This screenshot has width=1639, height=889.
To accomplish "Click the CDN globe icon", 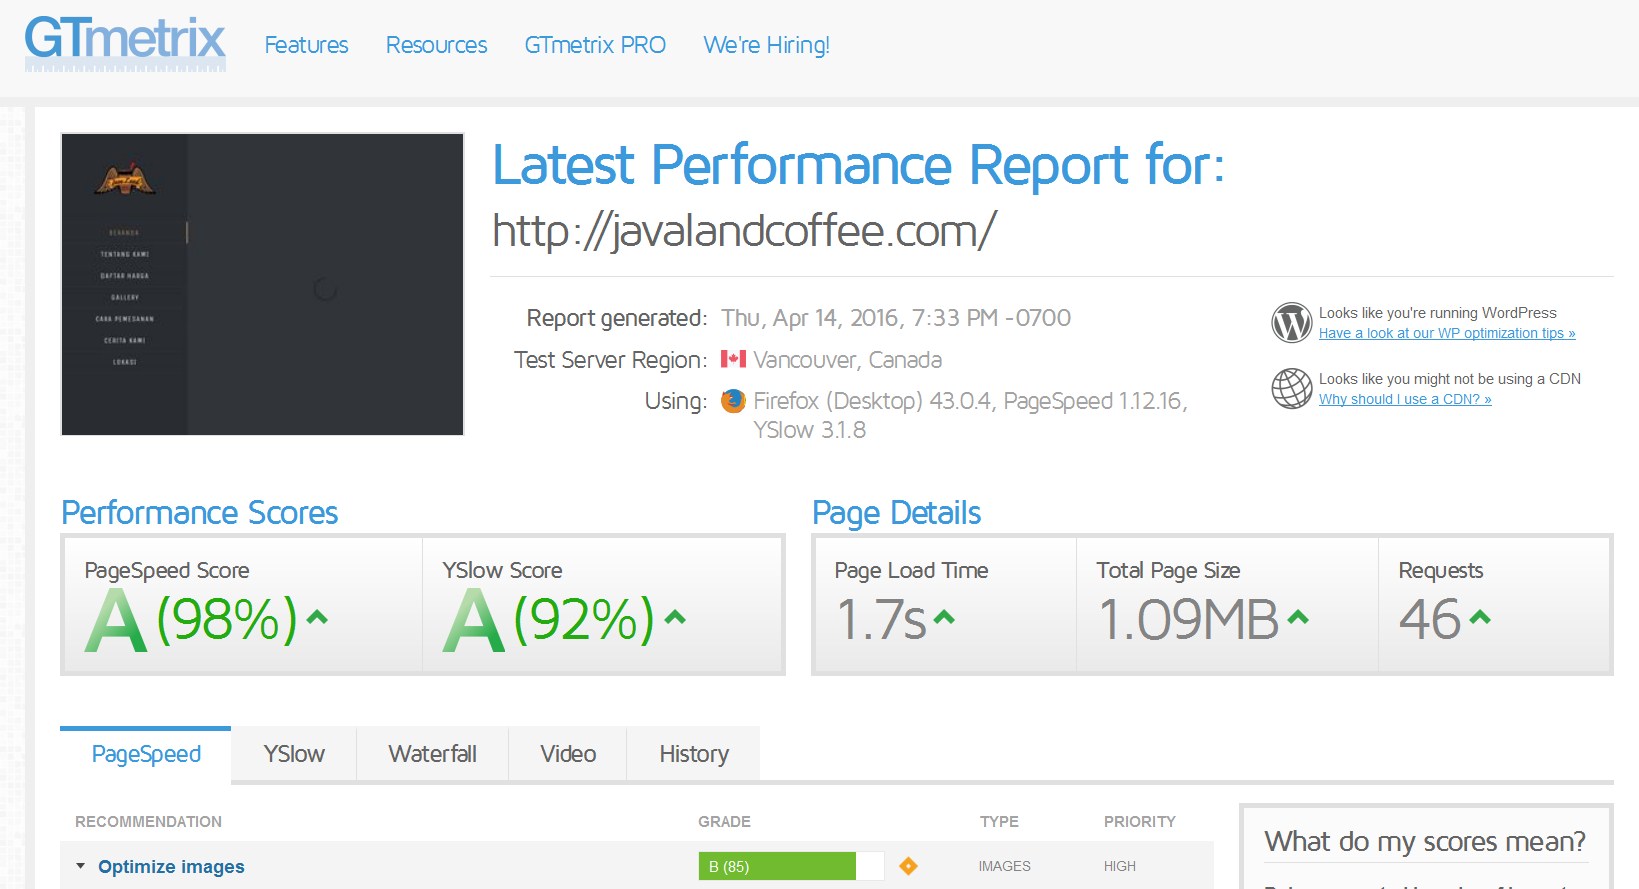I will pos(1291,388).
